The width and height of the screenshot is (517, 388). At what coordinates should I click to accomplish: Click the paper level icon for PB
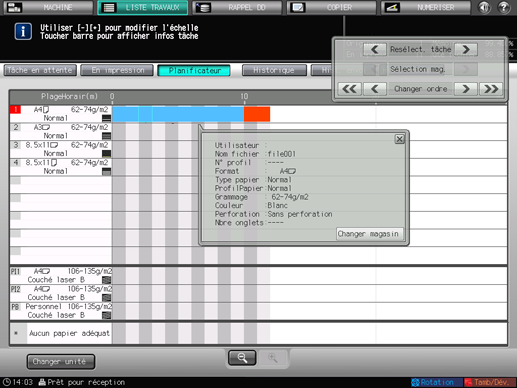click(106, 315)
